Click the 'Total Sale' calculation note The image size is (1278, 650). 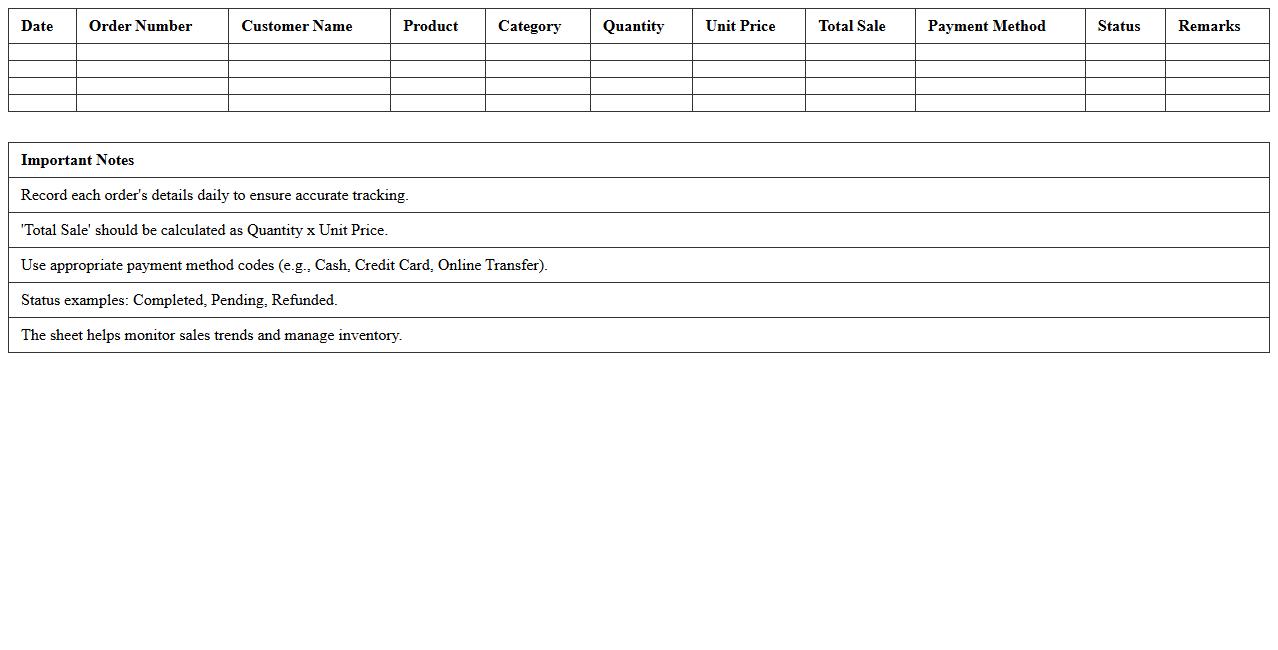coord(204,230)
